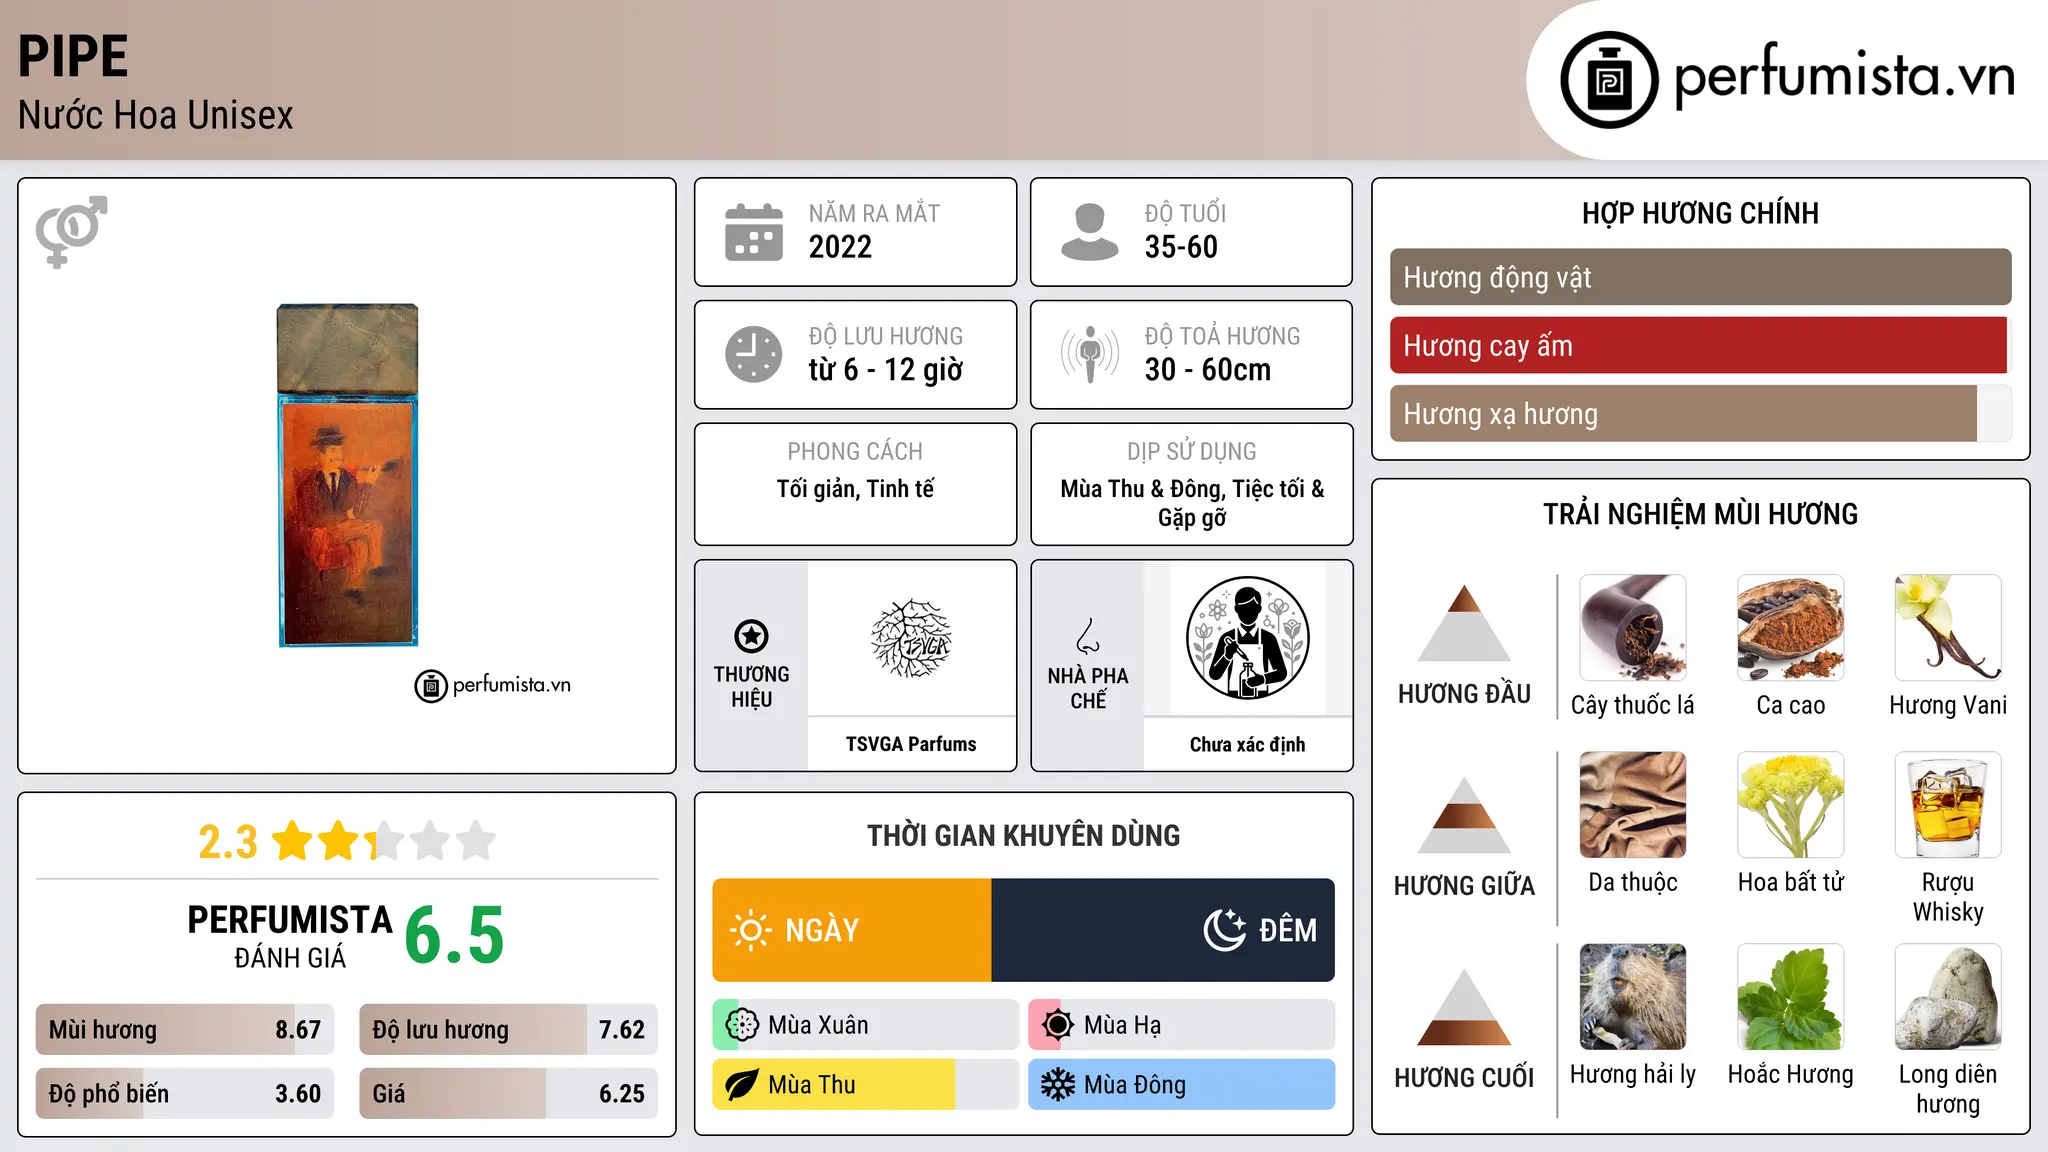Click the dark ĐÊM nighttime bar
The width and height of the screenshot is (2048, 1152).
click(x=1163, y=930)
